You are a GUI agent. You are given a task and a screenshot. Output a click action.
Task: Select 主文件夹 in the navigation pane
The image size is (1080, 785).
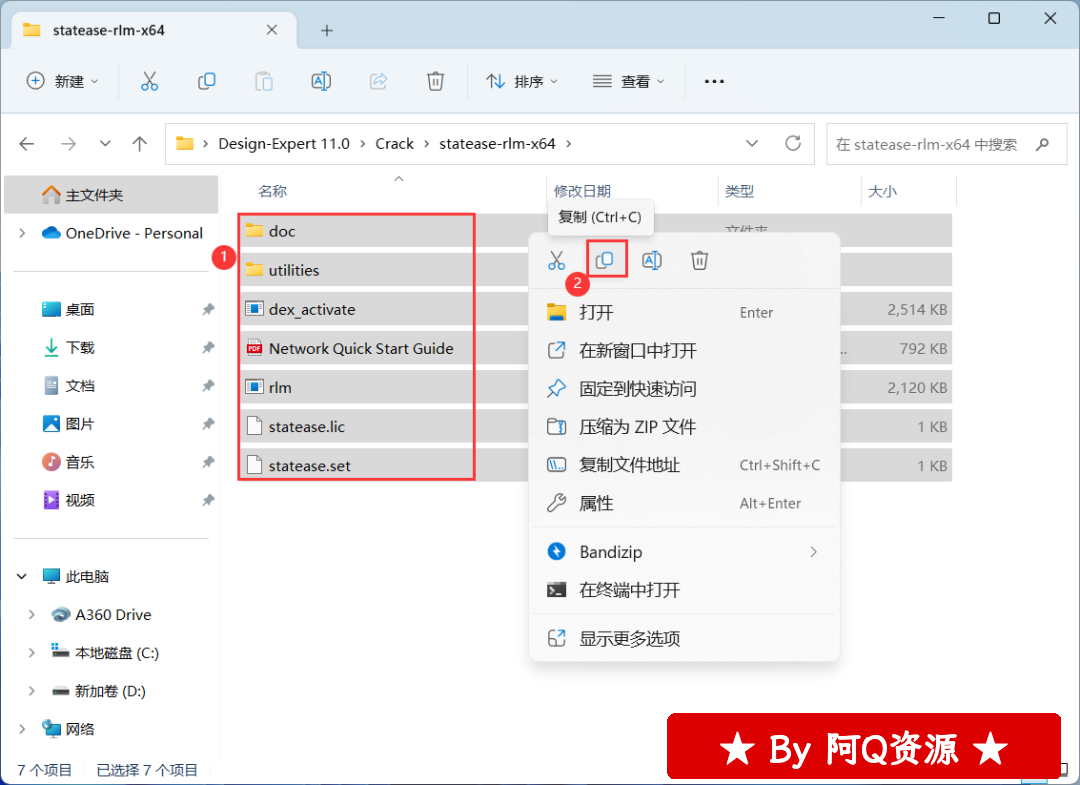(x=112, y=195)
